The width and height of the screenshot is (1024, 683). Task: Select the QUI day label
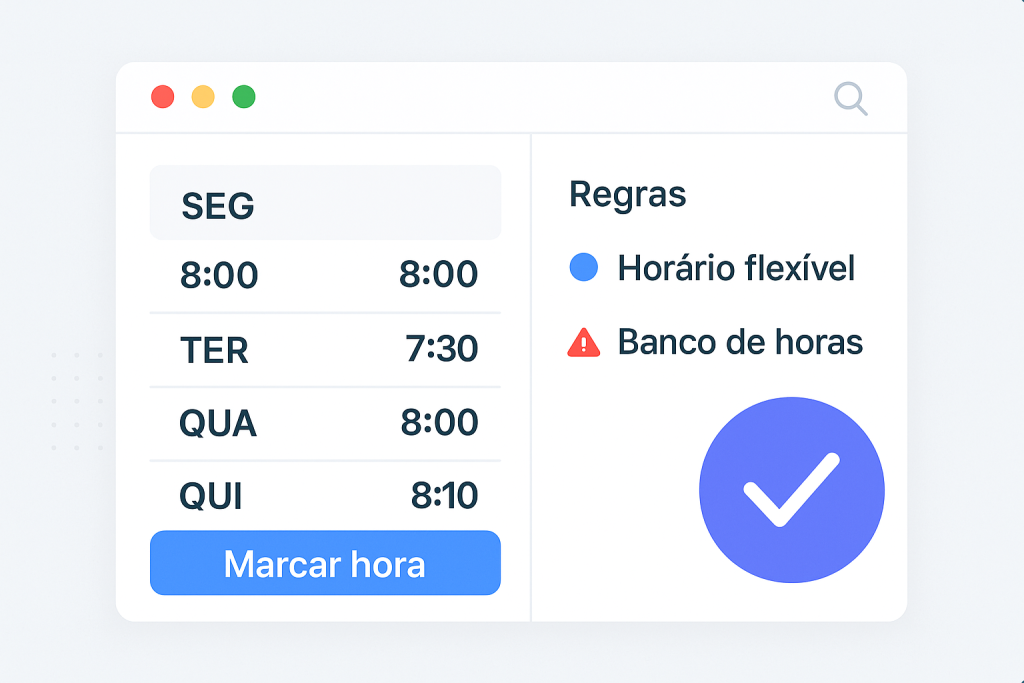tap(211, 496)
